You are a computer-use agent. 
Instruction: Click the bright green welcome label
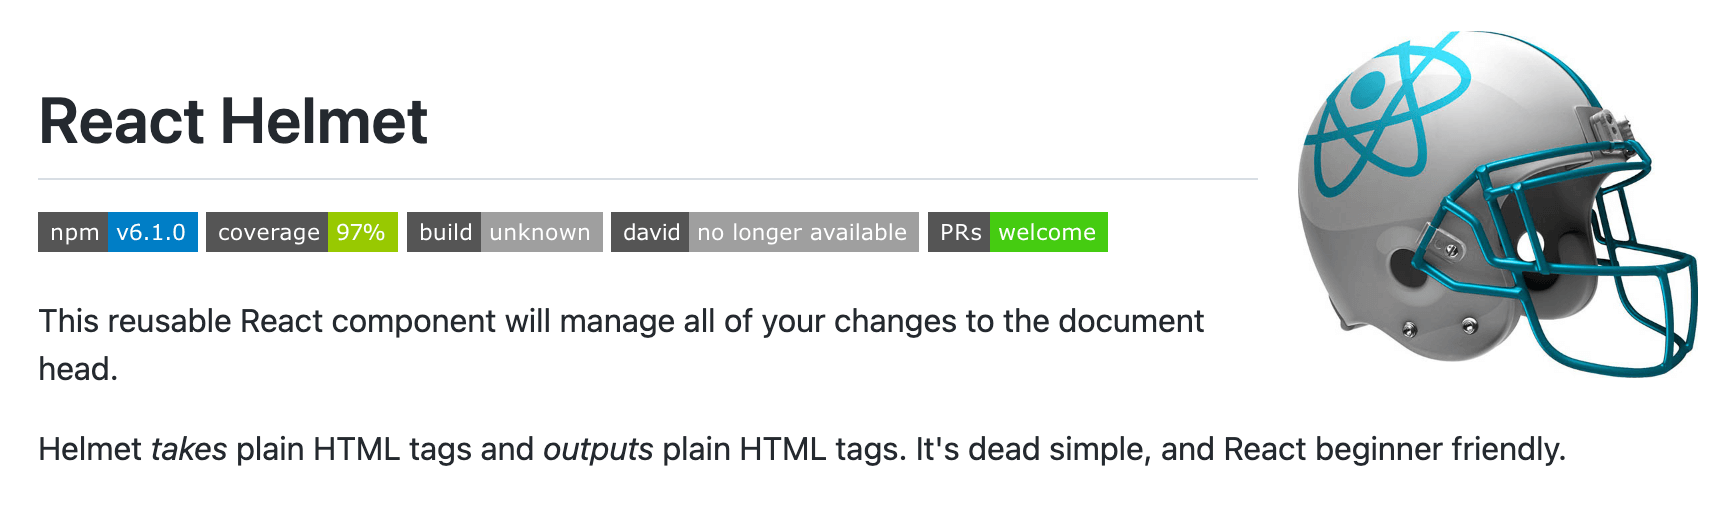[x=1049, y=232]
